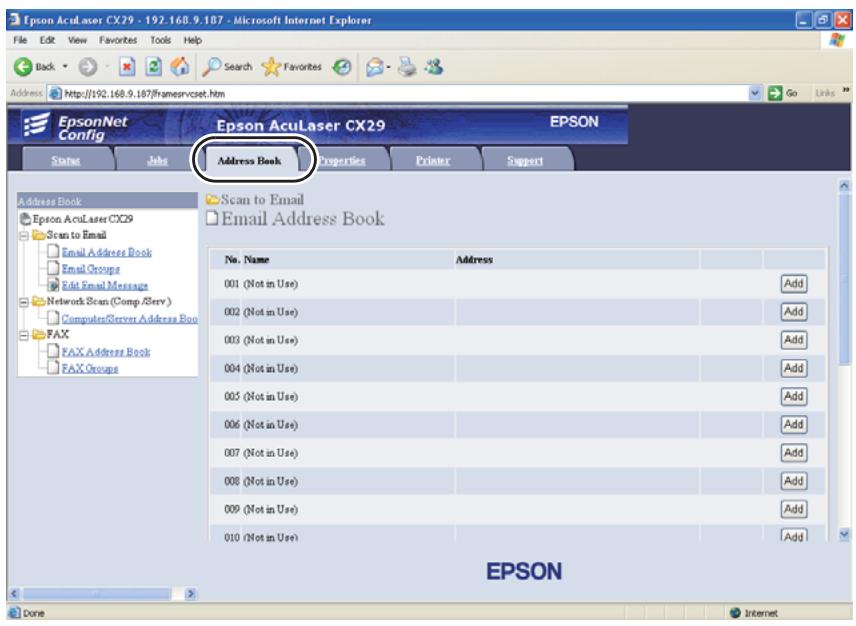856x626 pixels.
Task: Click the green Go arrow
Action: 775,93
